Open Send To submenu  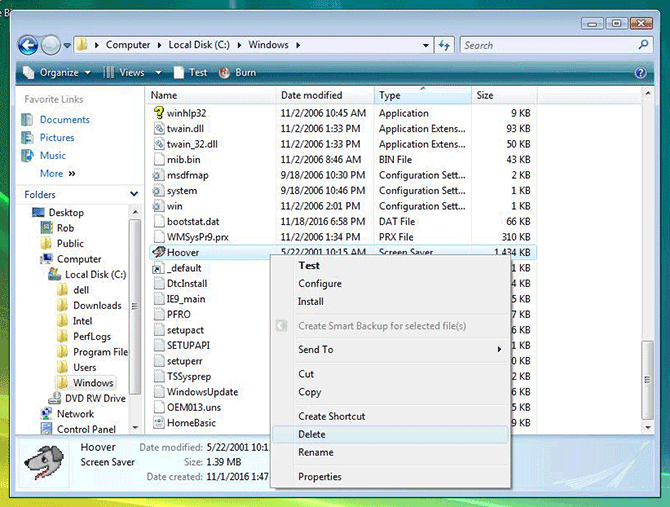click(x=391, y=349)
